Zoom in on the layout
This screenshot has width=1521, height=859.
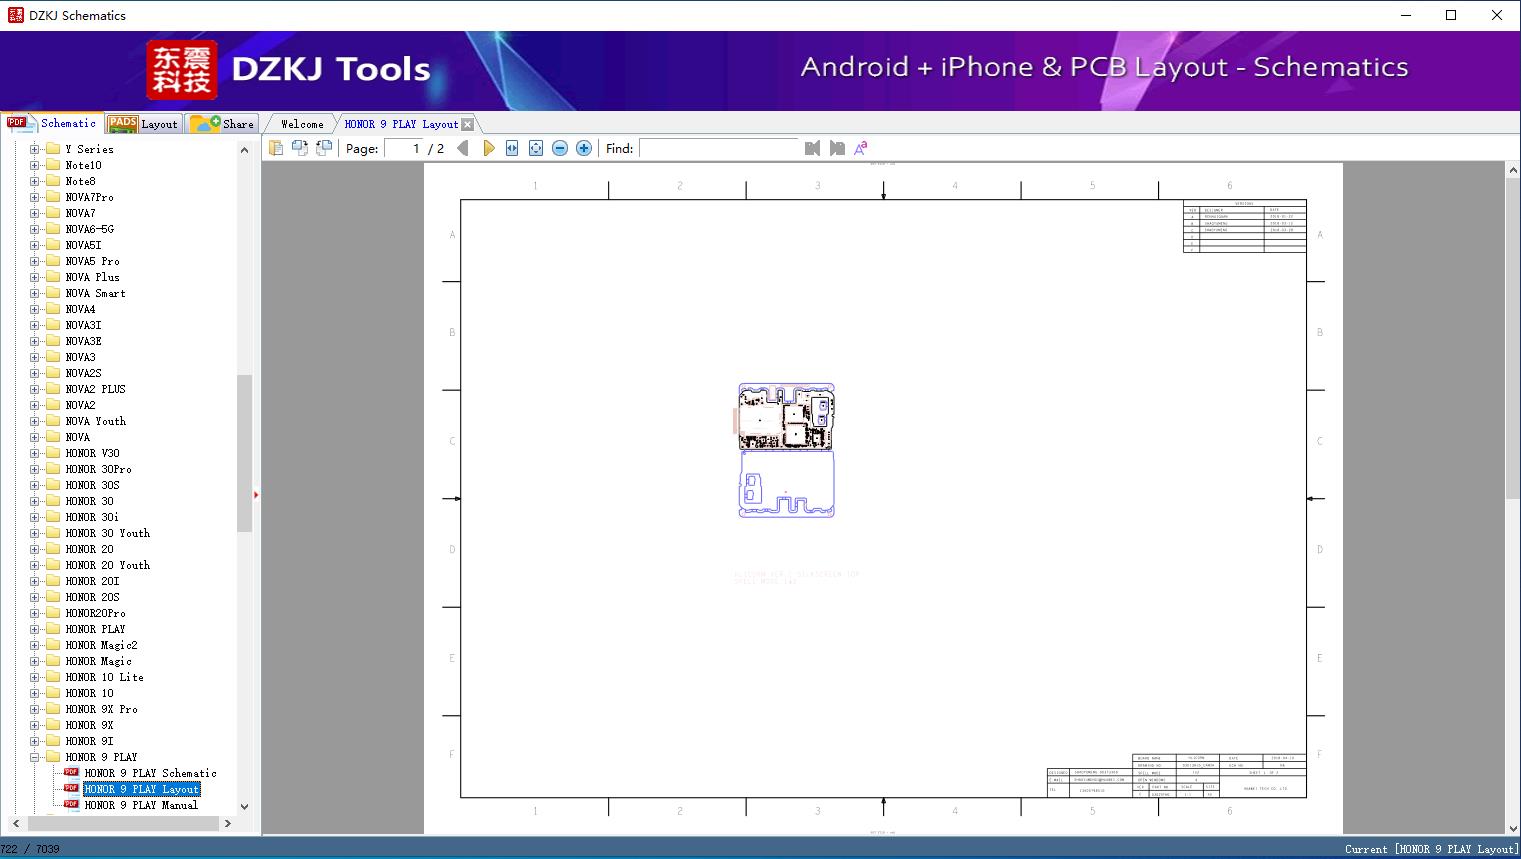(x=584, y=148)
